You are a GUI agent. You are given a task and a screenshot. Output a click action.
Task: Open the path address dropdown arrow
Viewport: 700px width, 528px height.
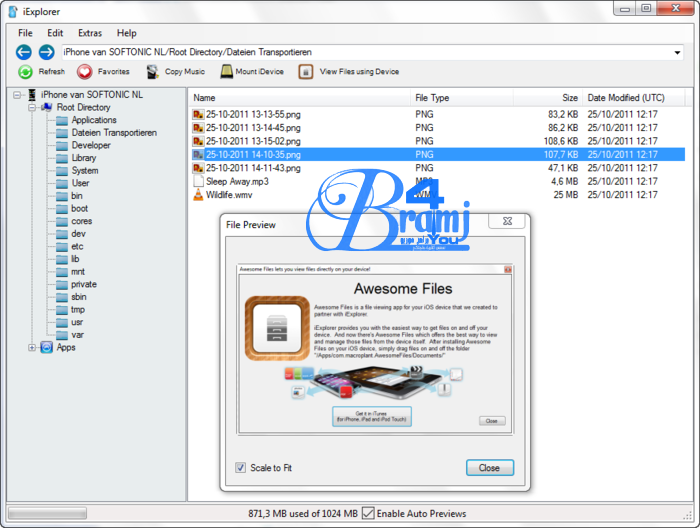pos(677,53)
